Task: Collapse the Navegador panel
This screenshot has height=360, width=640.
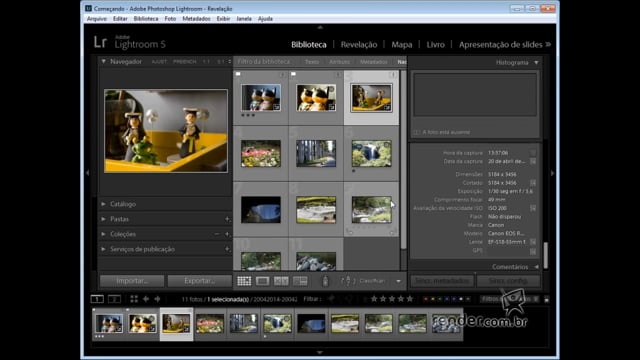Action: (104, 62)
